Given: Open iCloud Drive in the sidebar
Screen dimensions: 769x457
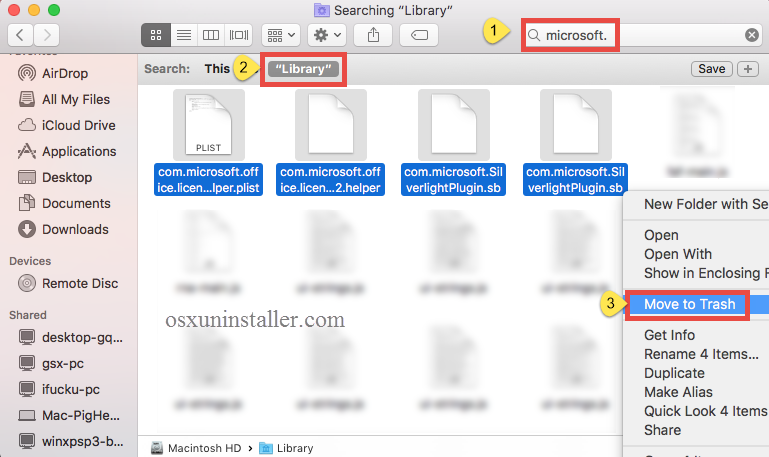Looking at the screenshot, I should pos(69,125).
